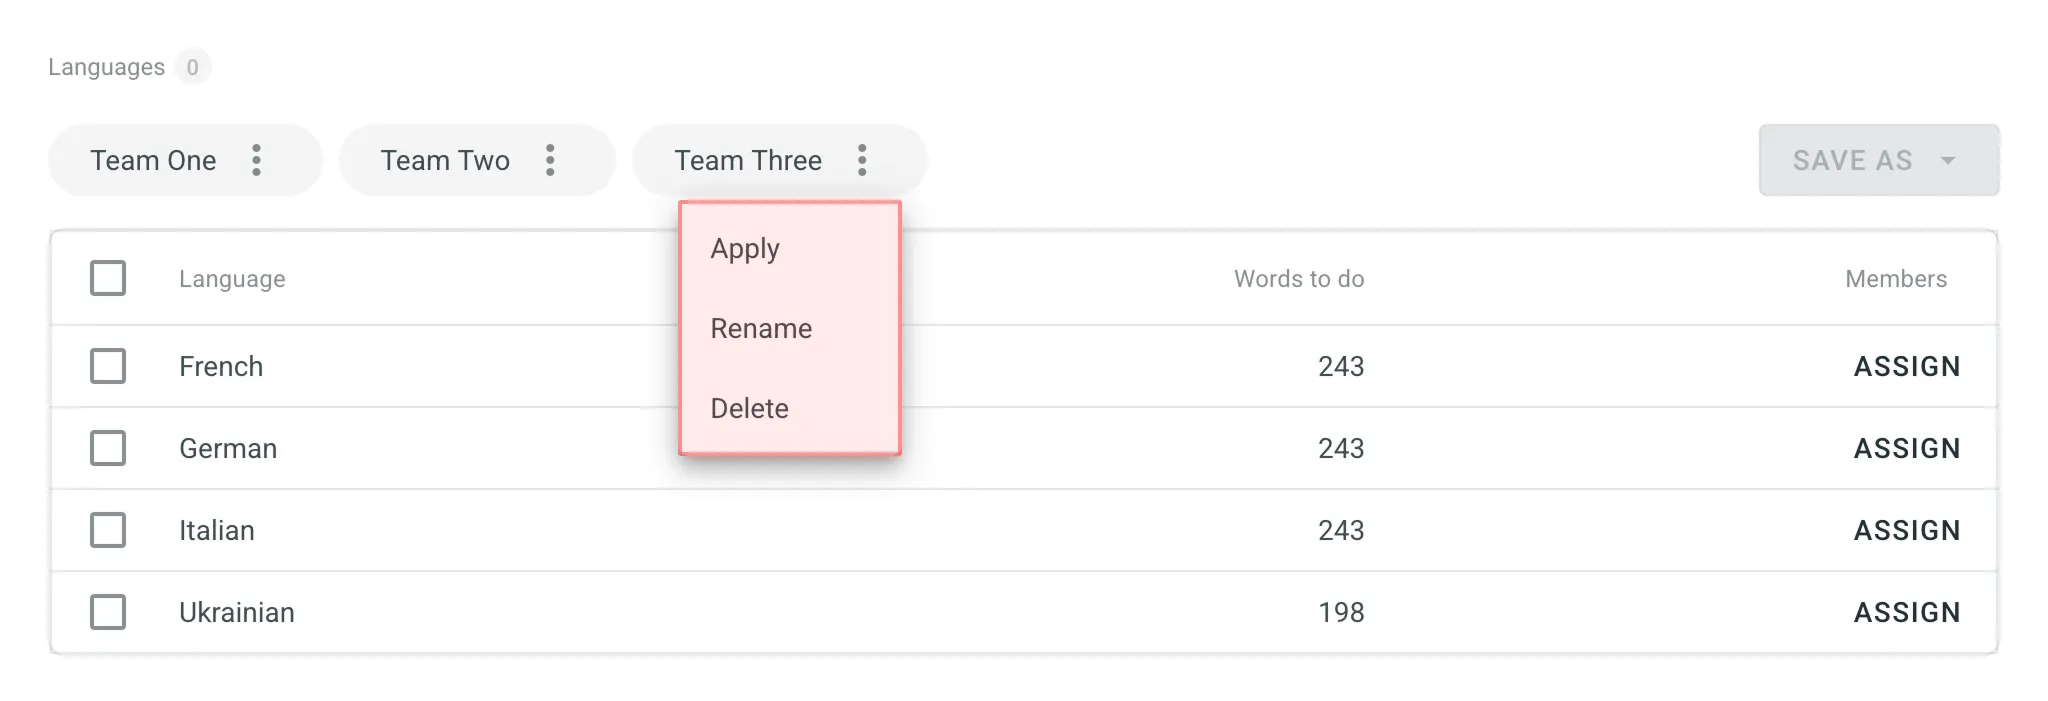The image size is (2048, 701).
Task: Assign members to the German language
Action: (x=1906, y=448)
